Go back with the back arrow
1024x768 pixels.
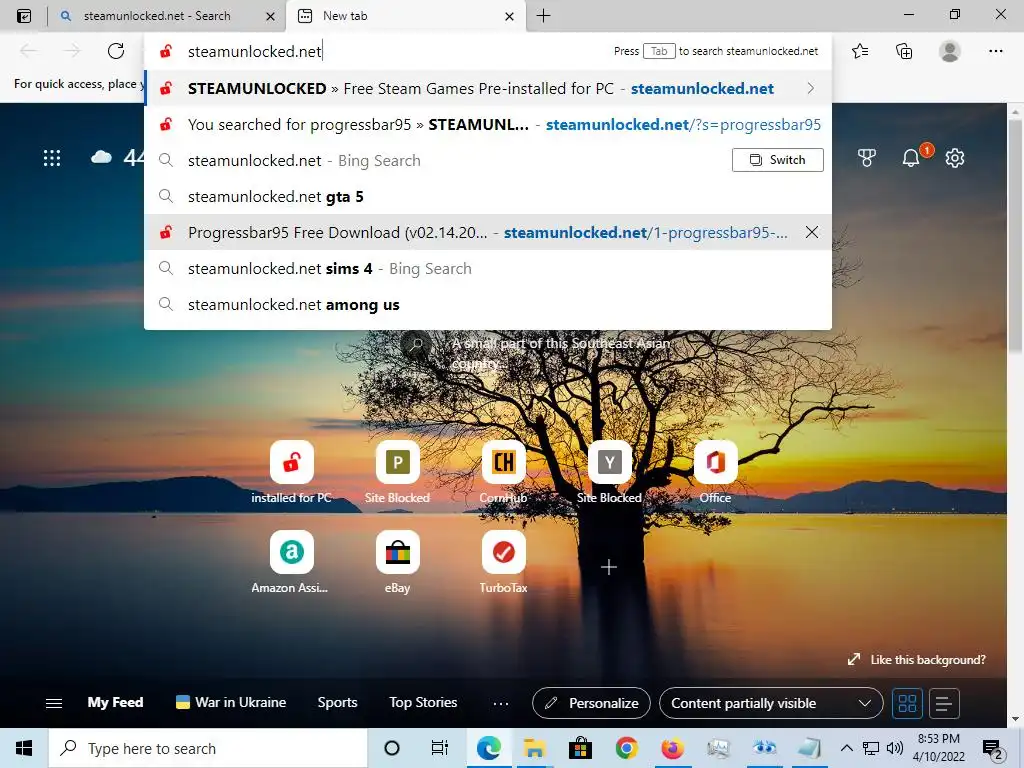28,51
